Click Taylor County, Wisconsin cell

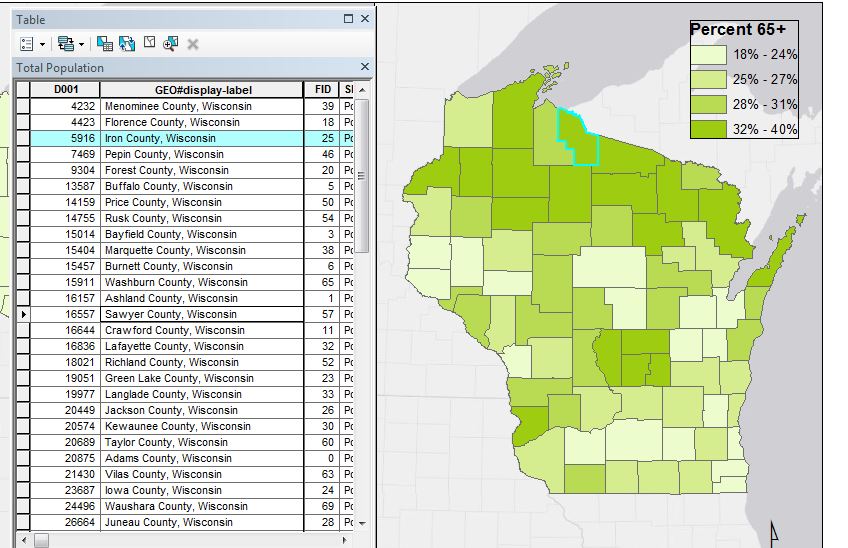(x=202, y=442)
